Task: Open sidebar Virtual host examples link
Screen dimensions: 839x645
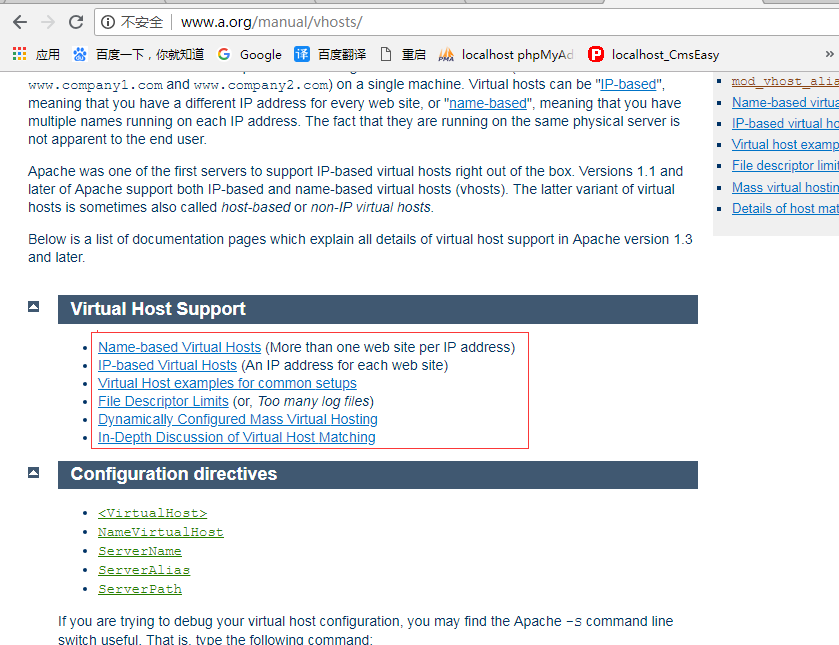Action: 785,145
